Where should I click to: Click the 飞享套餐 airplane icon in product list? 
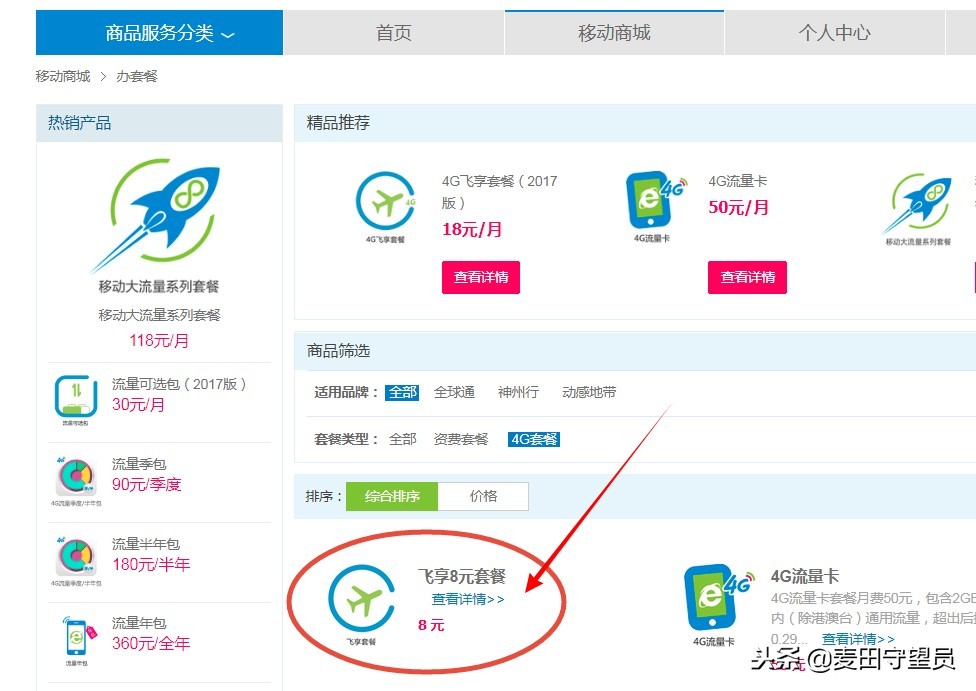point(362,599)
